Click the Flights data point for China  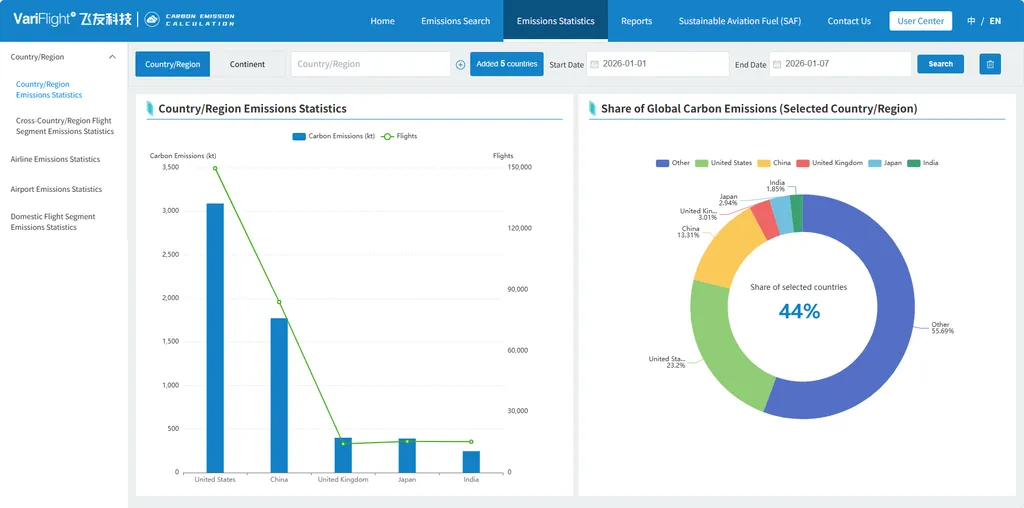pyautogui.click(x=279, y=302)
